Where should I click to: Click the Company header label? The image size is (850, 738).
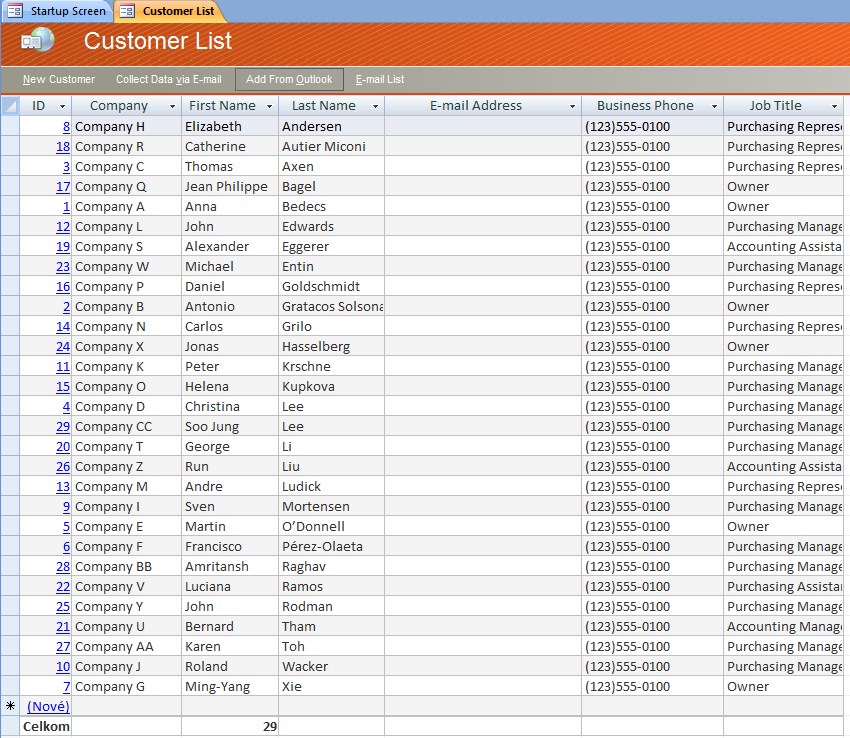coord(119,106)
